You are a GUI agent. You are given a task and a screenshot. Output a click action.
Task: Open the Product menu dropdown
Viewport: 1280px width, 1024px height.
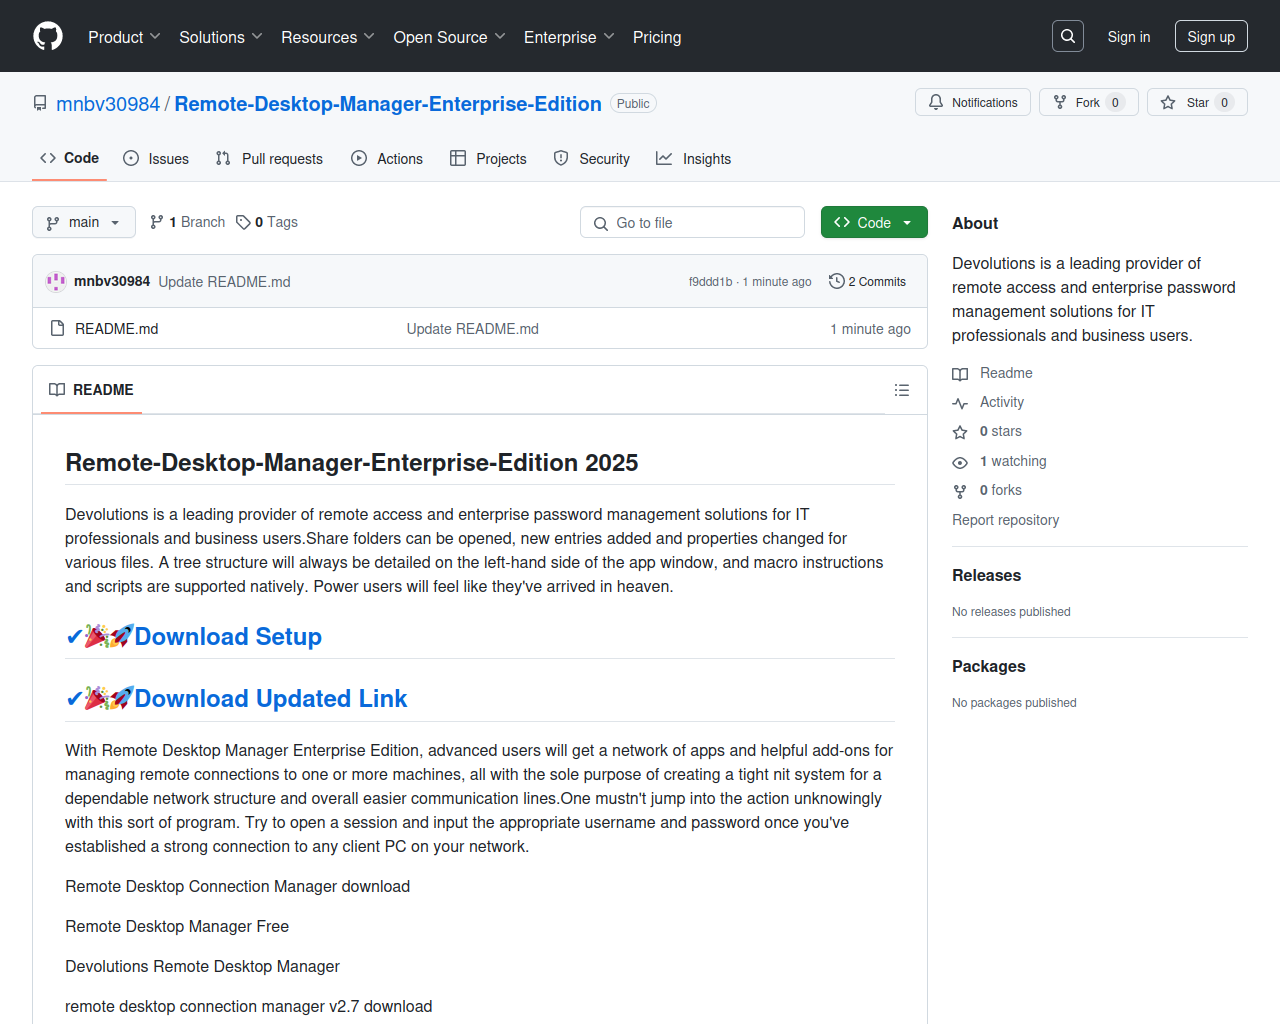coord(124,37)
